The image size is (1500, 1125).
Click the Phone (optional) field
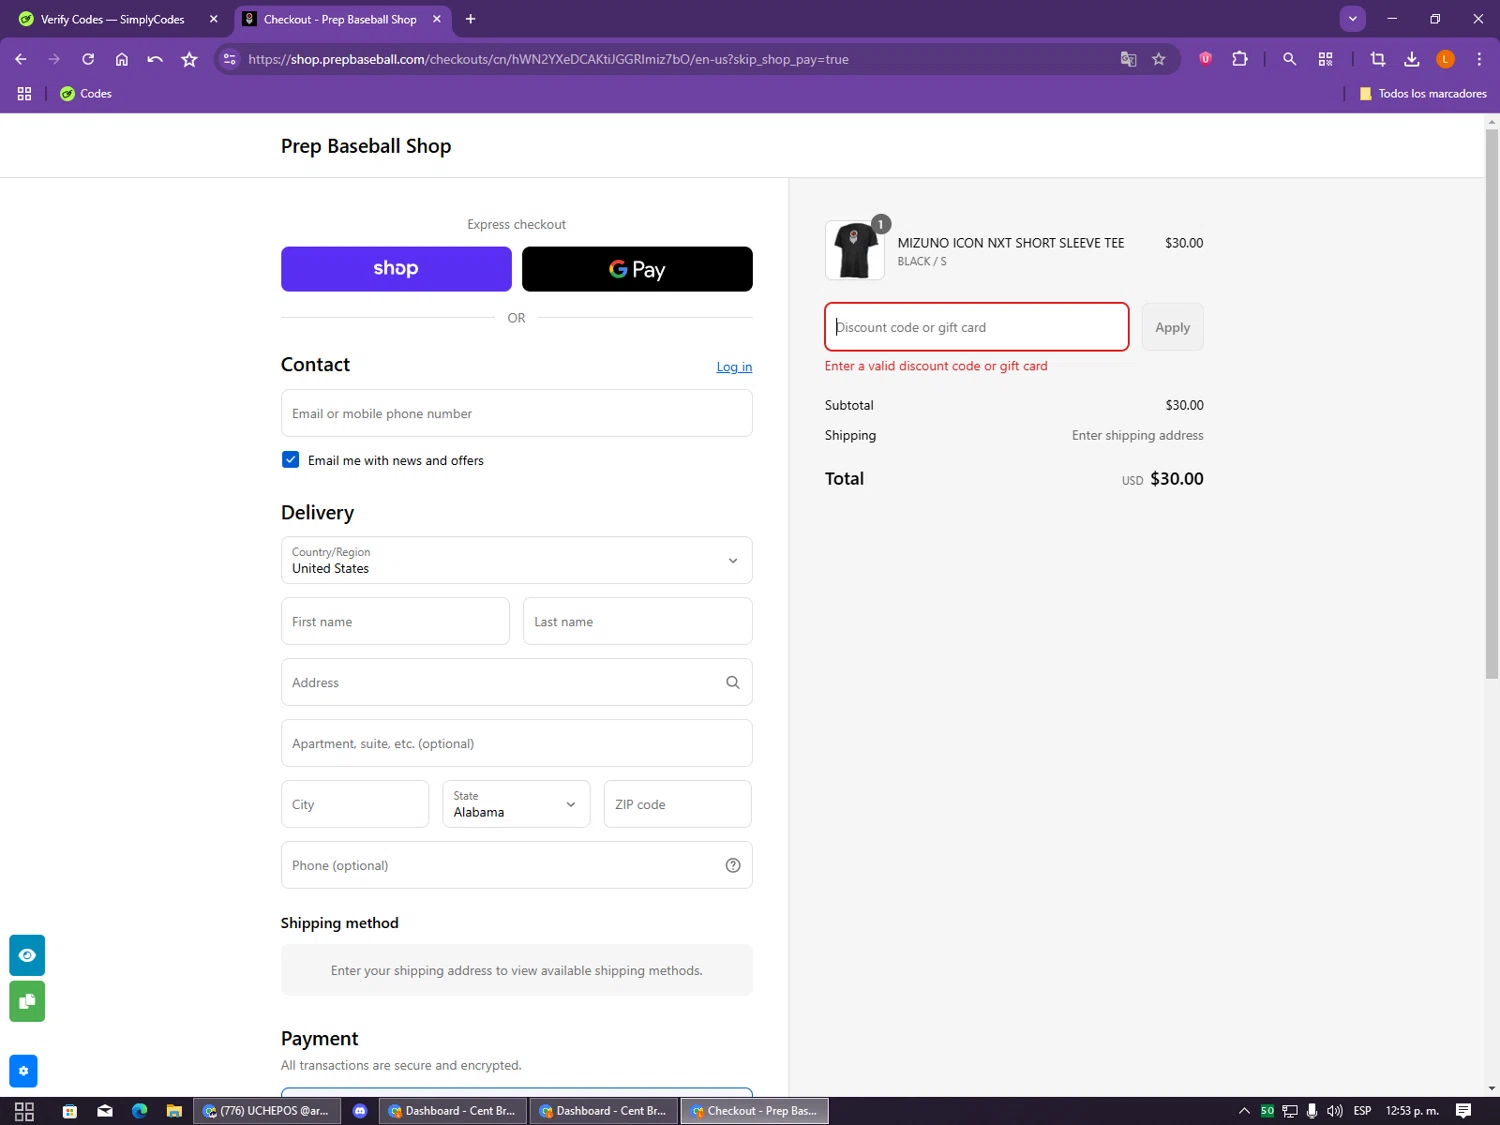[516, 865]
